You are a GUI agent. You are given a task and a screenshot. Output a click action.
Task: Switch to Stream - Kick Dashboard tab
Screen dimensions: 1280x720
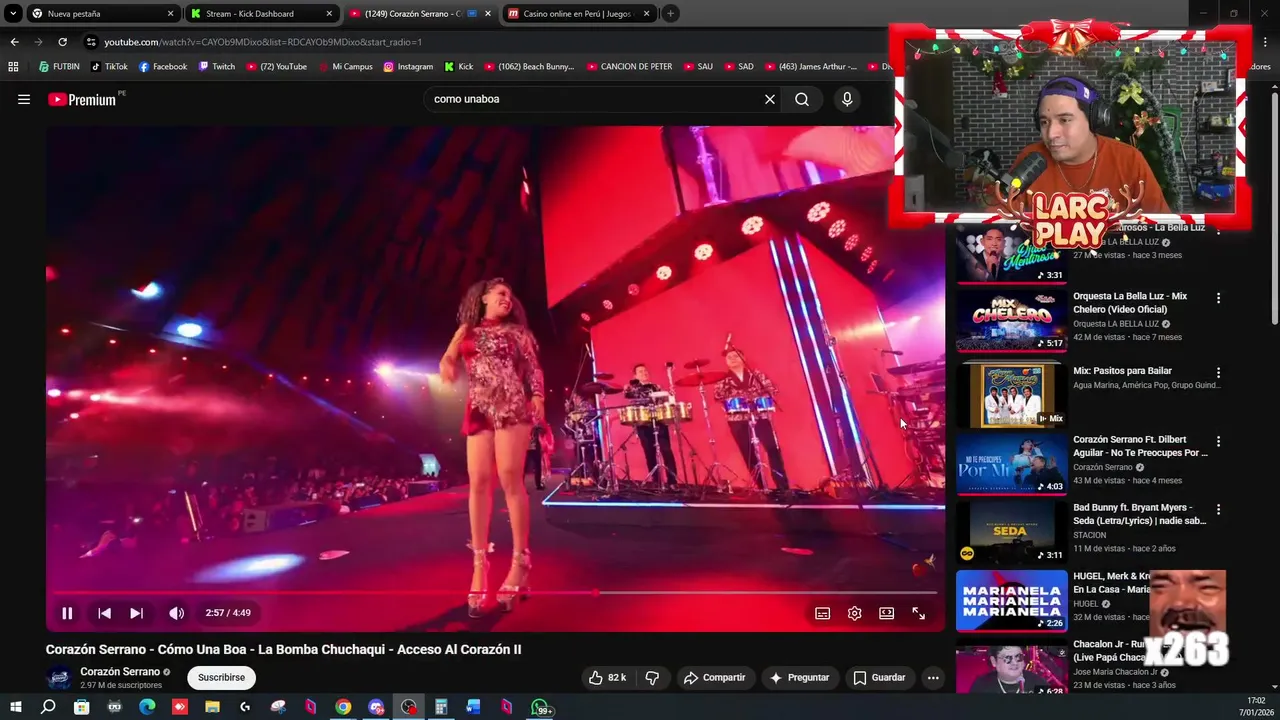262,14
